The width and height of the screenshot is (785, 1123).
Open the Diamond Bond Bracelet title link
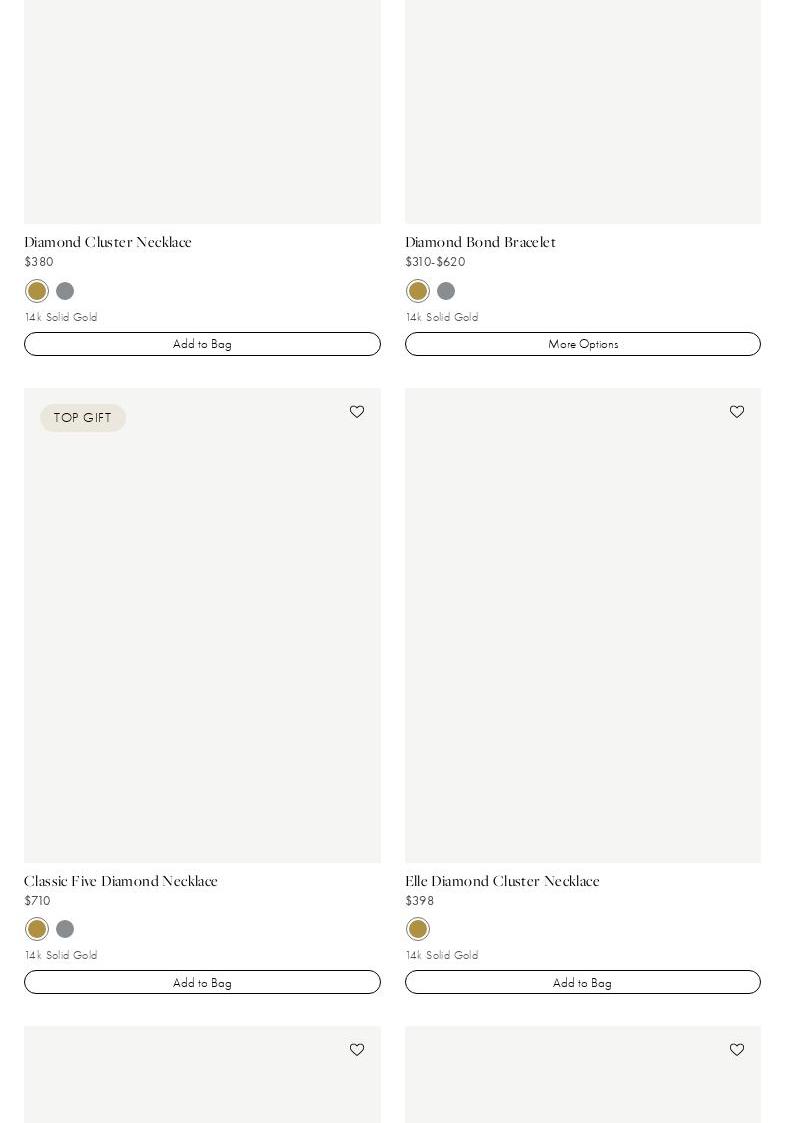[480, 242]
